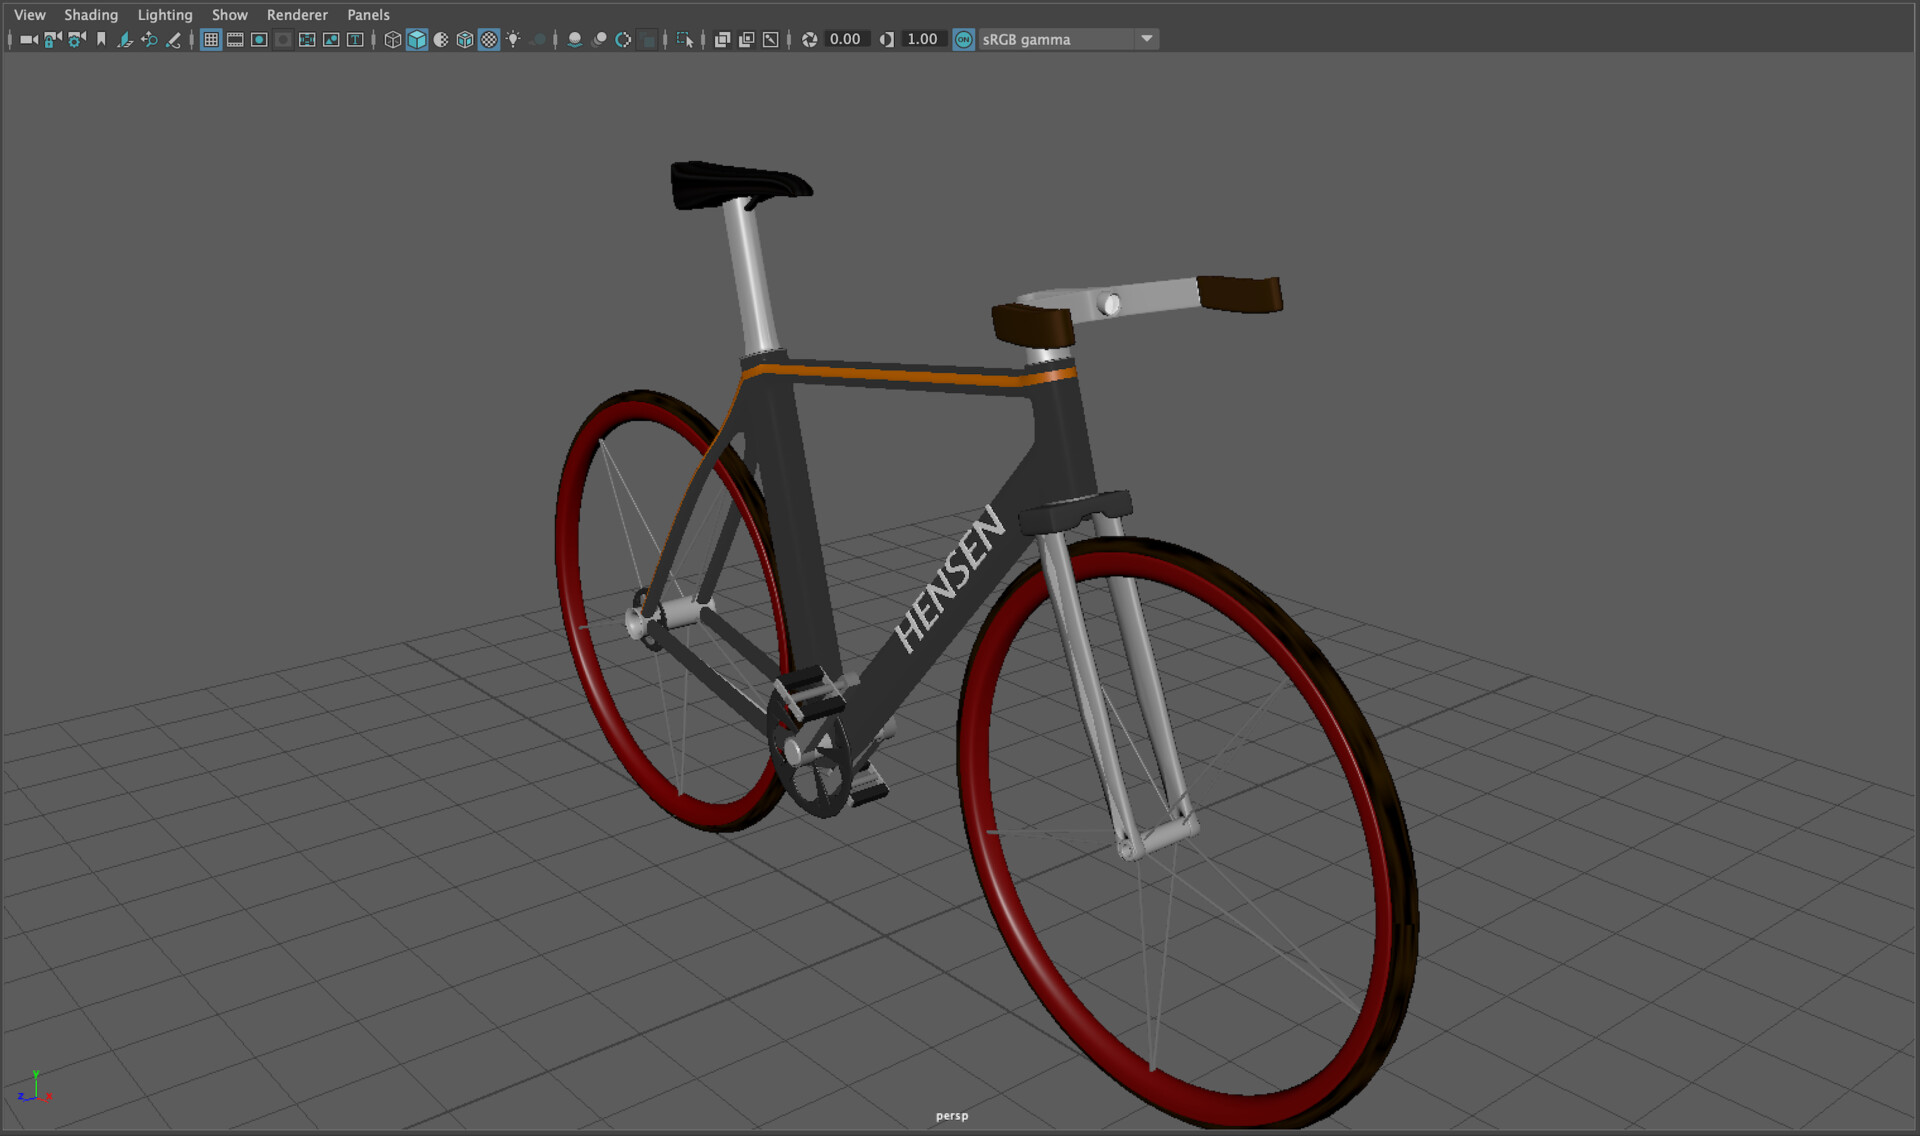
Task: Activate isolate select mode
Action: [687, 40]
